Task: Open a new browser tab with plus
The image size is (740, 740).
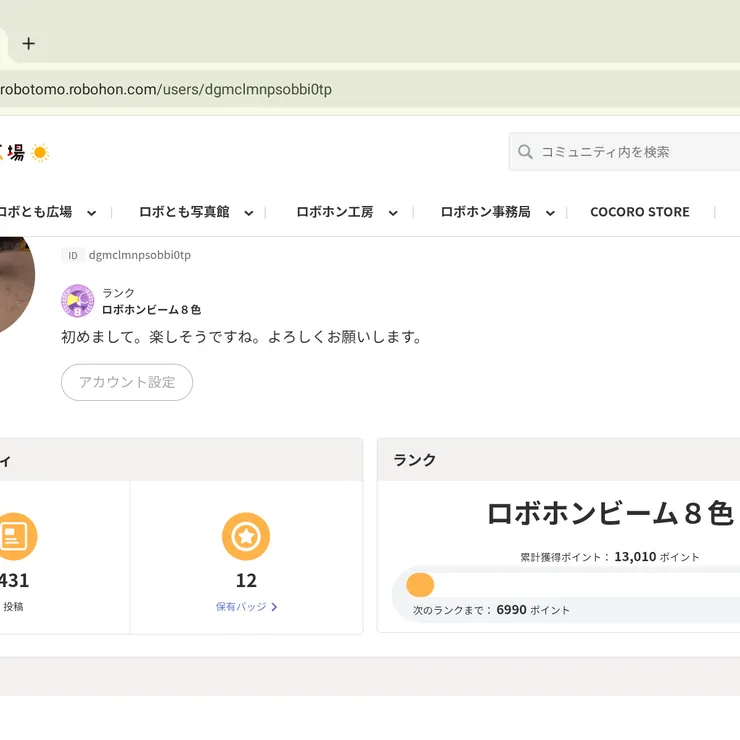Action: pyautogui.click(x=29, y=43)
